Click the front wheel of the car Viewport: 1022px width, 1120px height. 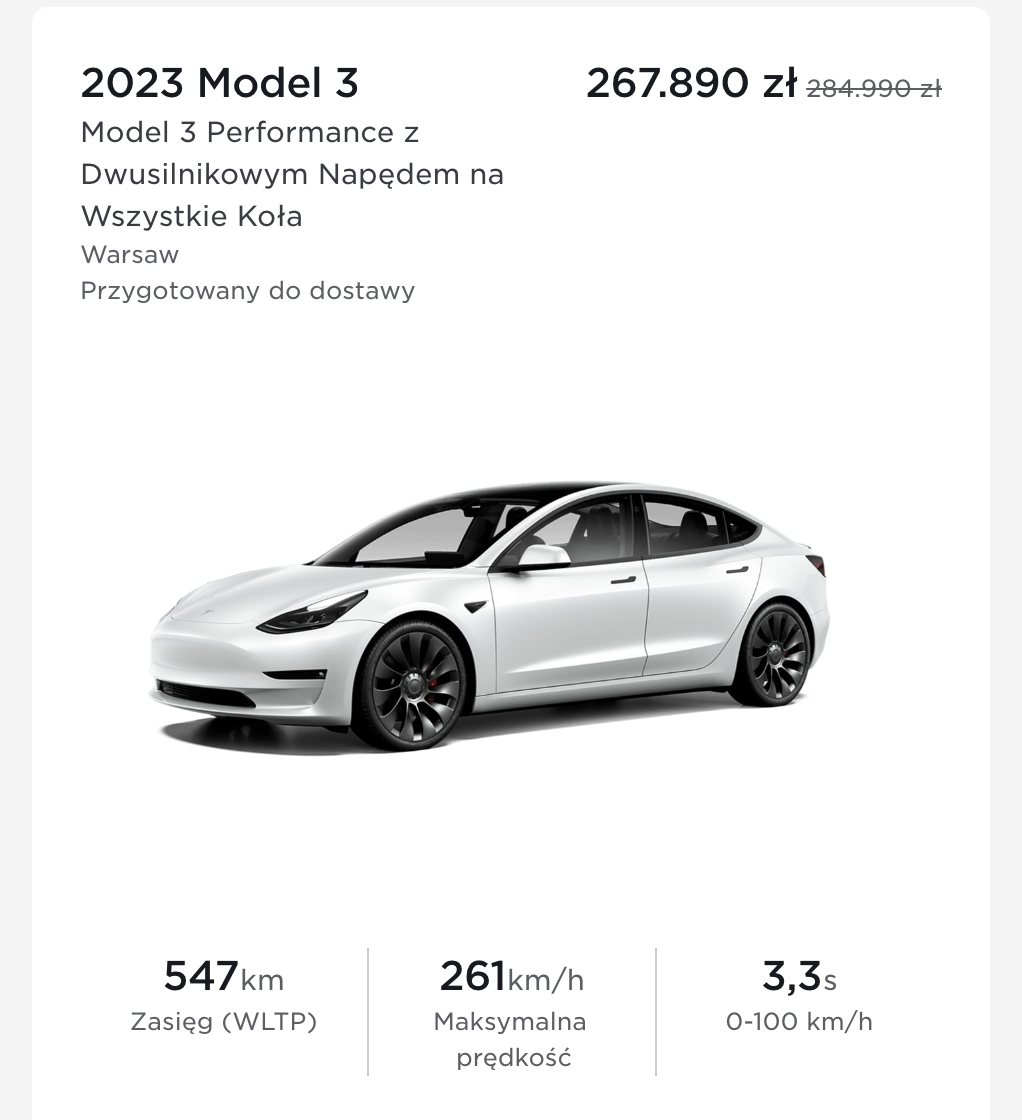(x=413, y=685)
